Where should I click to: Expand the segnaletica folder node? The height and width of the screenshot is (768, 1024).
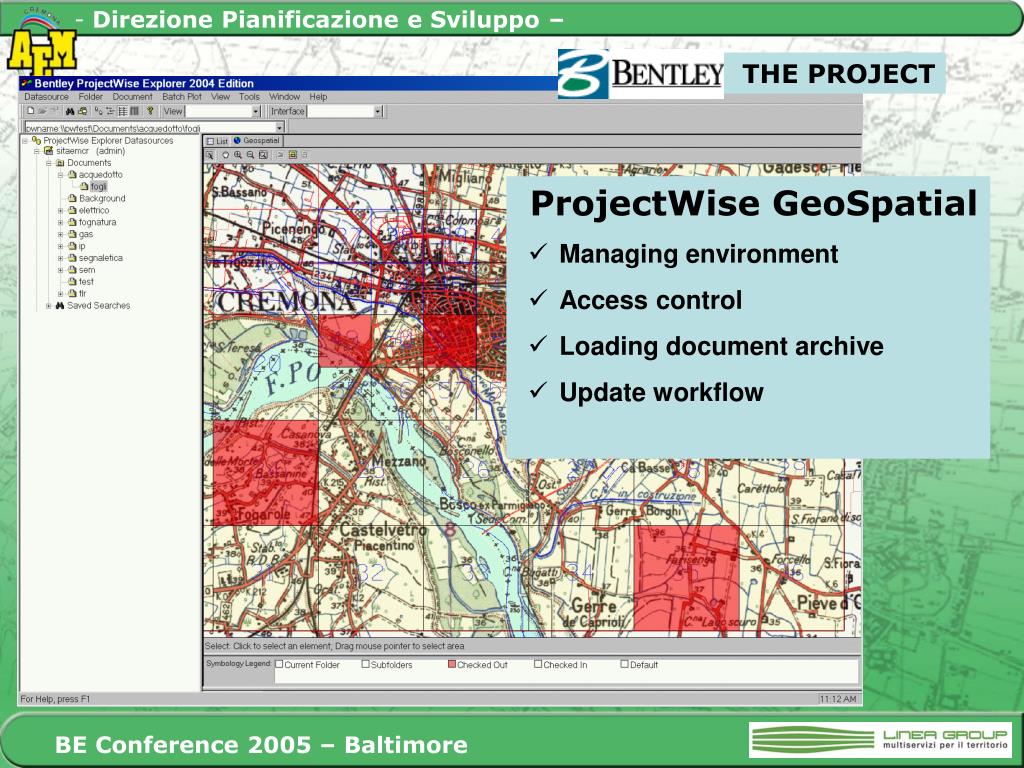(60, 258)
